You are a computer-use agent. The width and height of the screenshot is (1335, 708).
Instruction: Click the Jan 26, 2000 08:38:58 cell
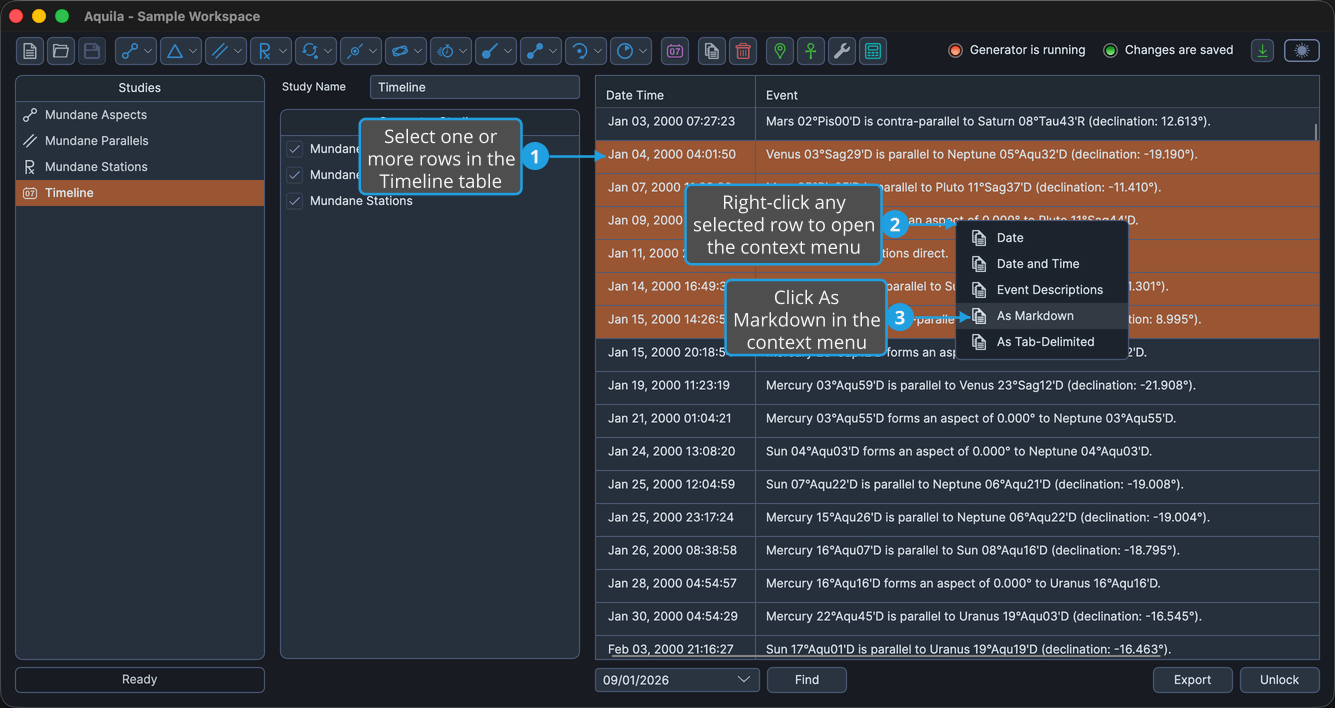point(675,551)
